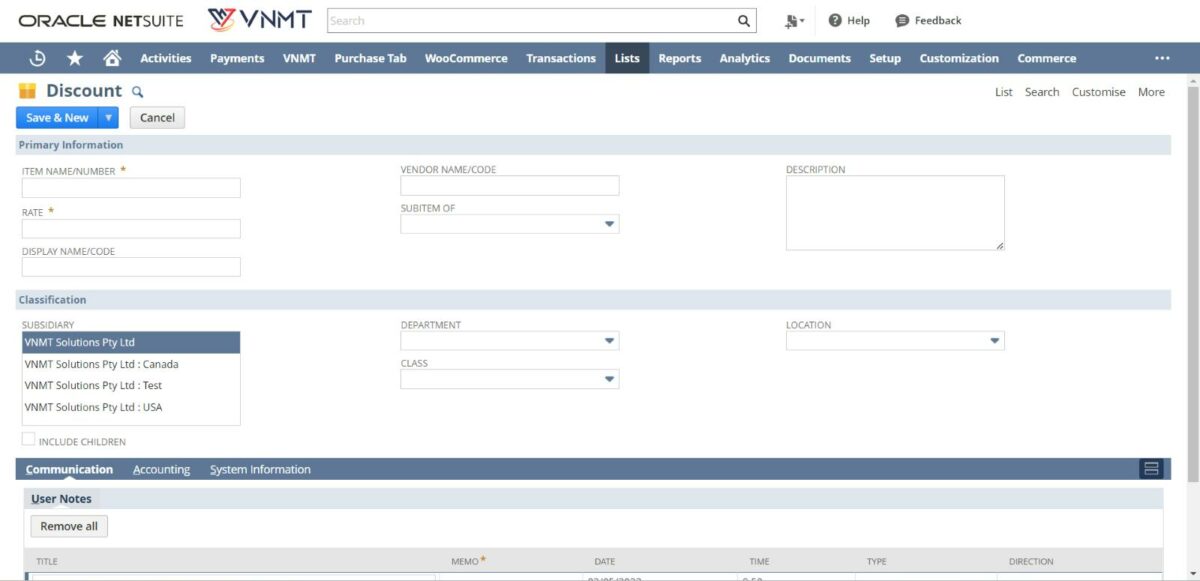Select subsidiary VNMT Solutions Pty Ltd : USA
The width and height of the screenshot is (1200, 581).
coord(131,407)
